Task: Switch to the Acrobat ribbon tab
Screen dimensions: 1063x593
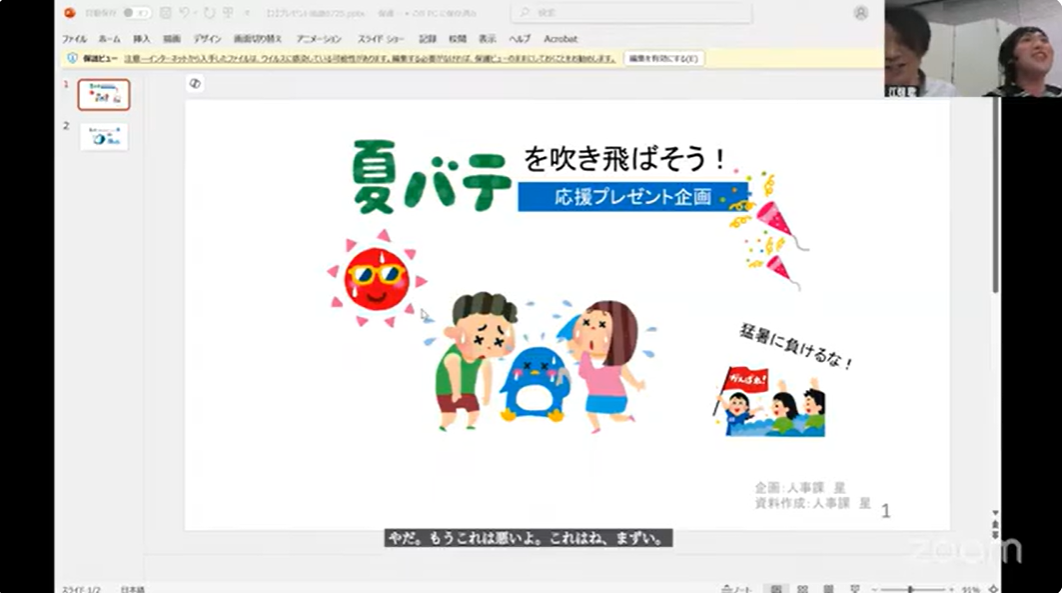Action: point(561,39)
